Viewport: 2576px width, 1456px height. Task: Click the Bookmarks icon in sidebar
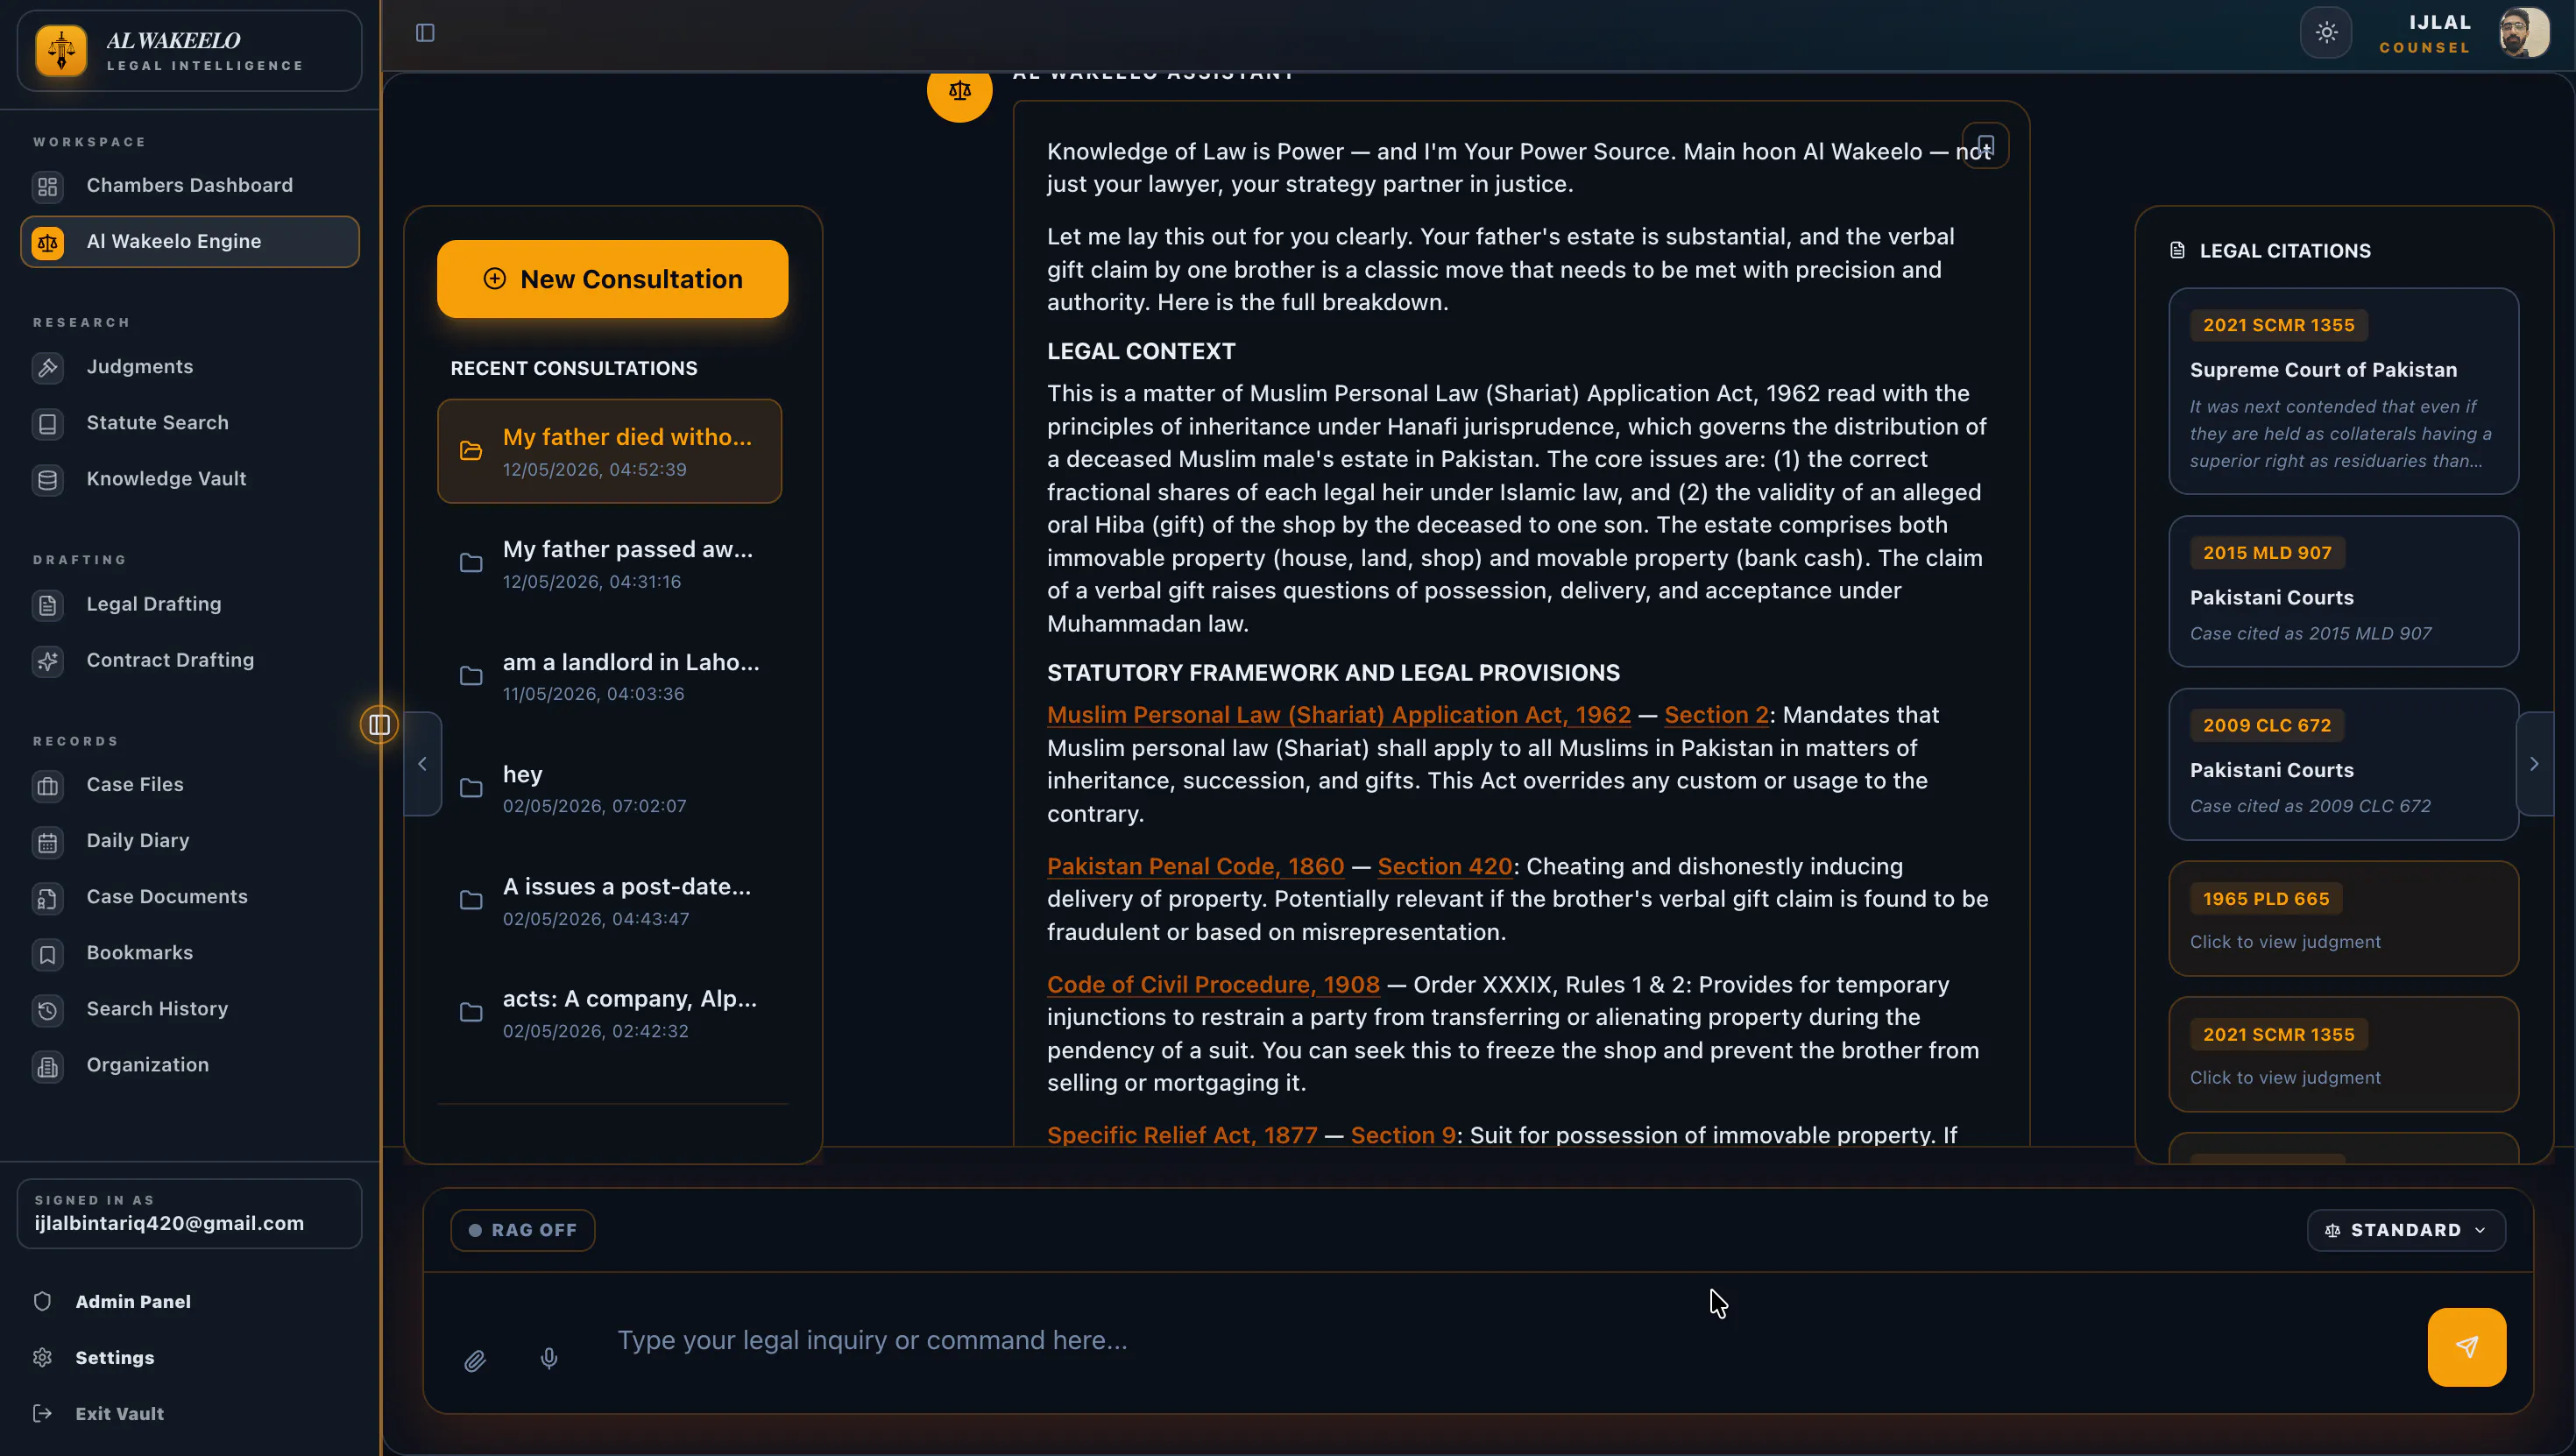[x=47, y=954]
